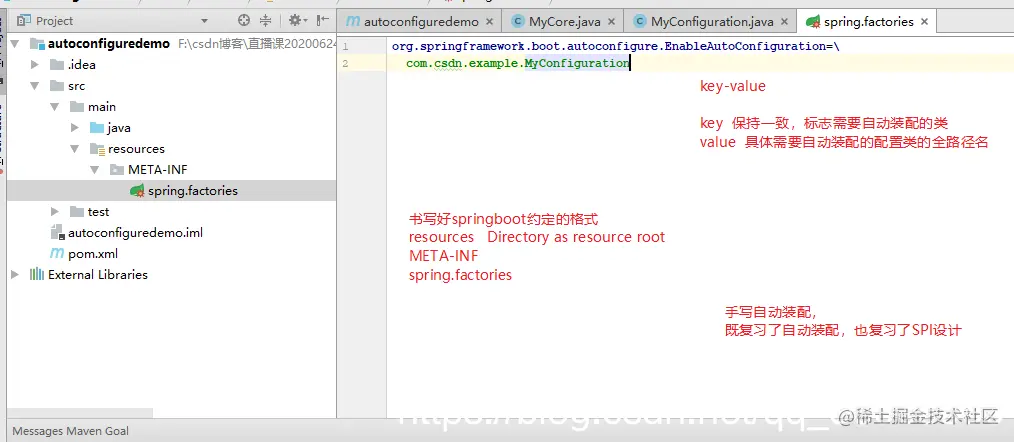The image size is (1014, 442).
Task: Click line number 2 in the gutter
Action: pyautogui.click(x=345, y=63)
